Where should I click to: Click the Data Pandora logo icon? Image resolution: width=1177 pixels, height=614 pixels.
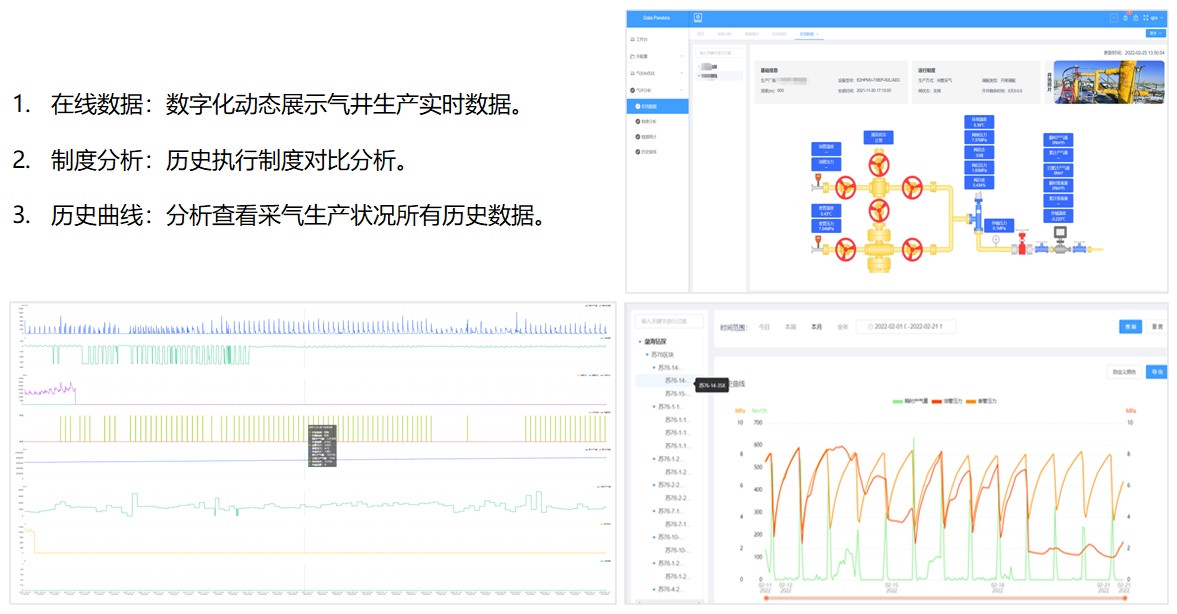coord(700,17)
